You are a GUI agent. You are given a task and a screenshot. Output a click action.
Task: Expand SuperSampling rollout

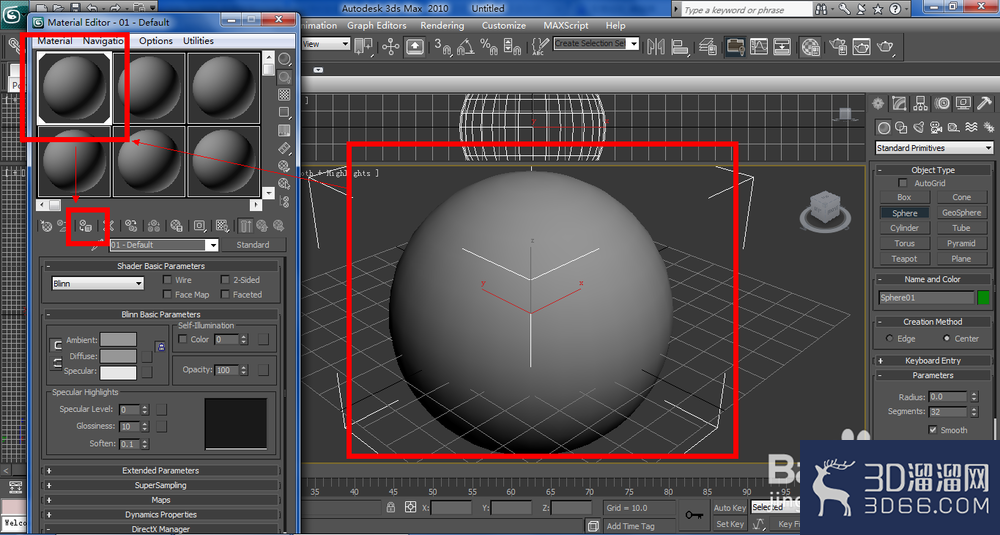pyautogui.click(x=161, y=485)
